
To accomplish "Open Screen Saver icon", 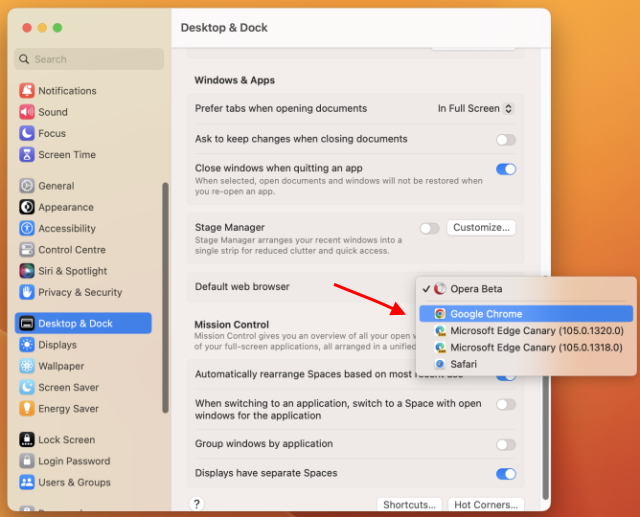I will (x=27, y=387).
